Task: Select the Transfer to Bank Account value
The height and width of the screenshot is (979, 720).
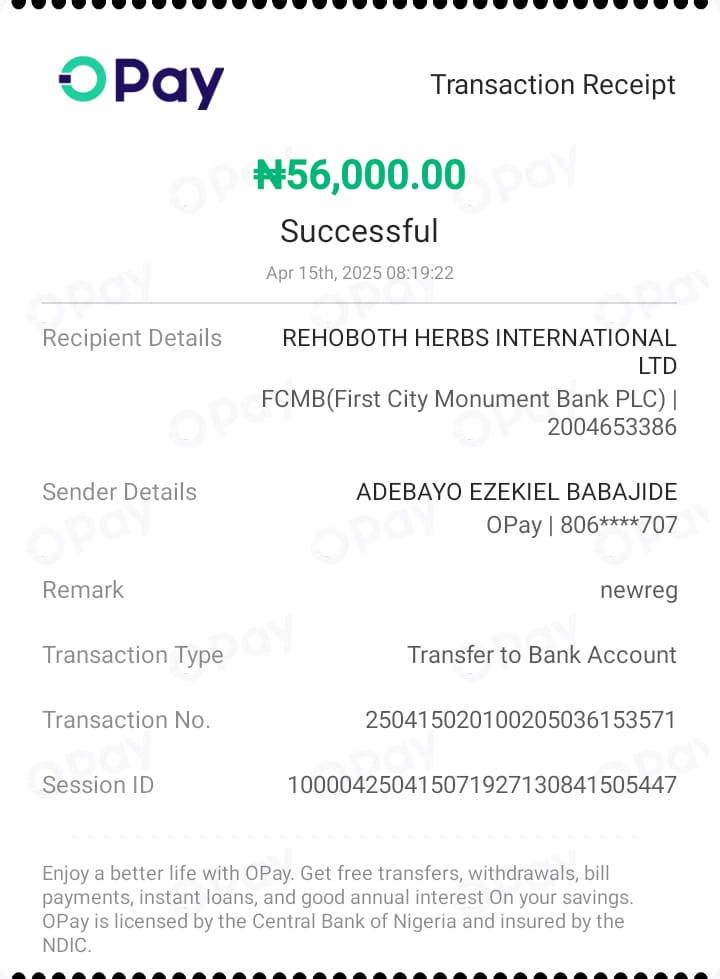Action: [x=542, y=655]
